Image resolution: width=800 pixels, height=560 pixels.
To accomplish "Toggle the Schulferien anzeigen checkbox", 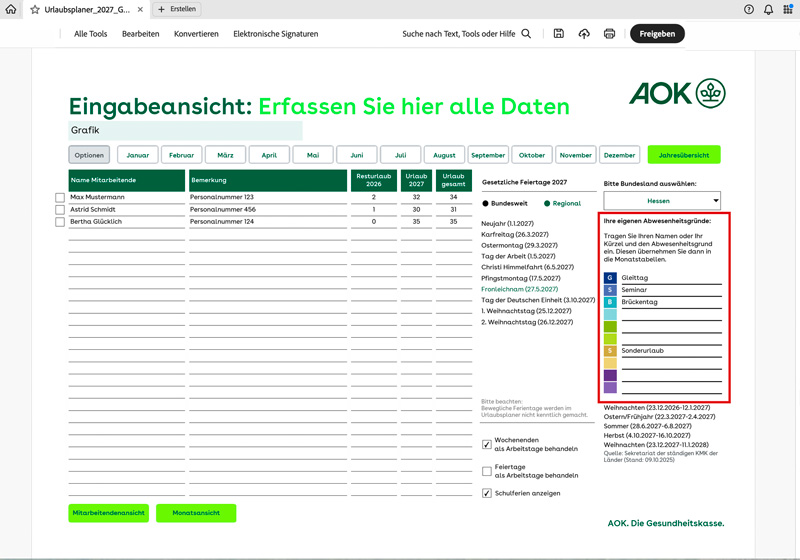I will coord(487,493).
